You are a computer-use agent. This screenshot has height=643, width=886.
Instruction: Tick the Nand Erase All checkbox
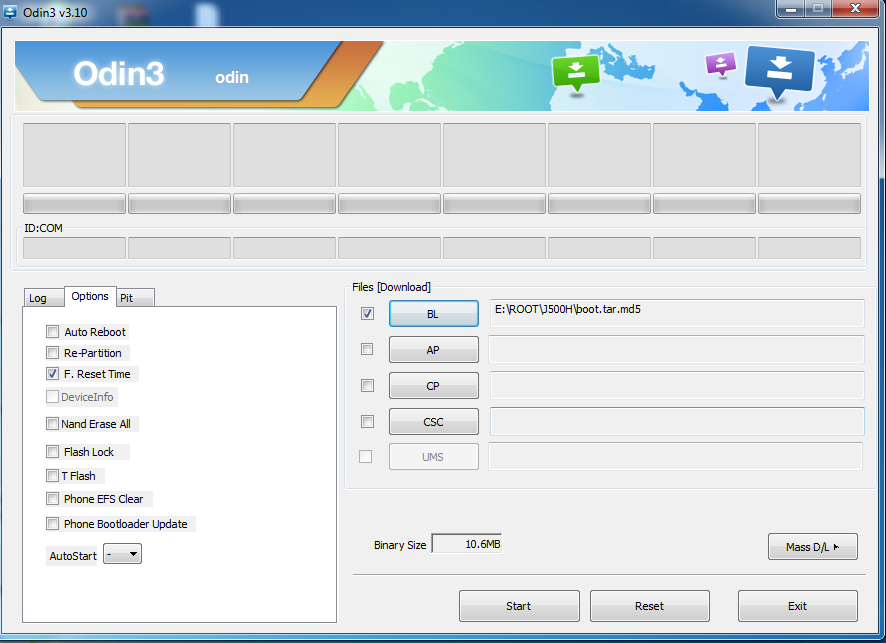coord(53,424)
